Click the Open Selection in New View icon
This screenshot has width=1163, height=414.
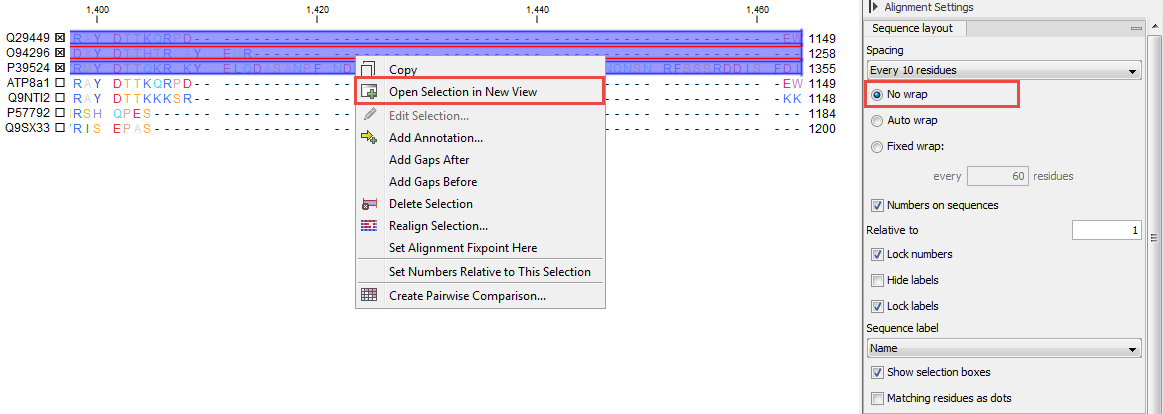click(369, 92)
